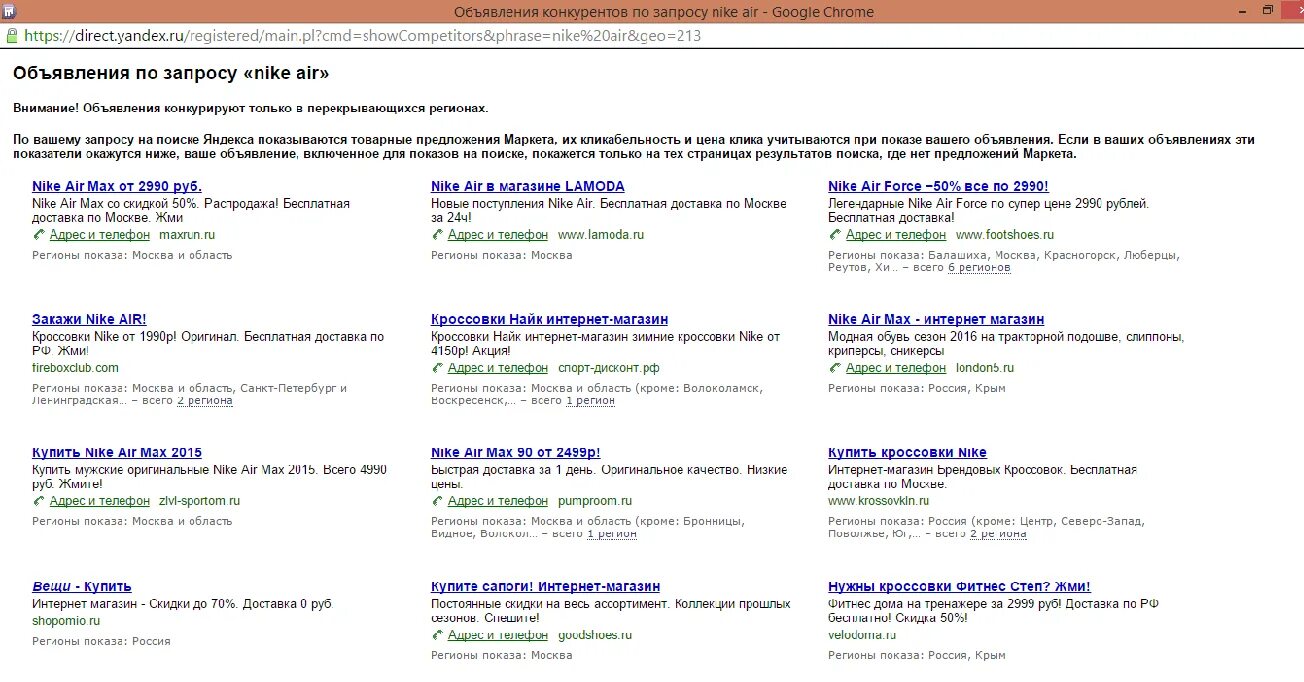Click the zivi-sportom.ru domain text

(199, 501)
